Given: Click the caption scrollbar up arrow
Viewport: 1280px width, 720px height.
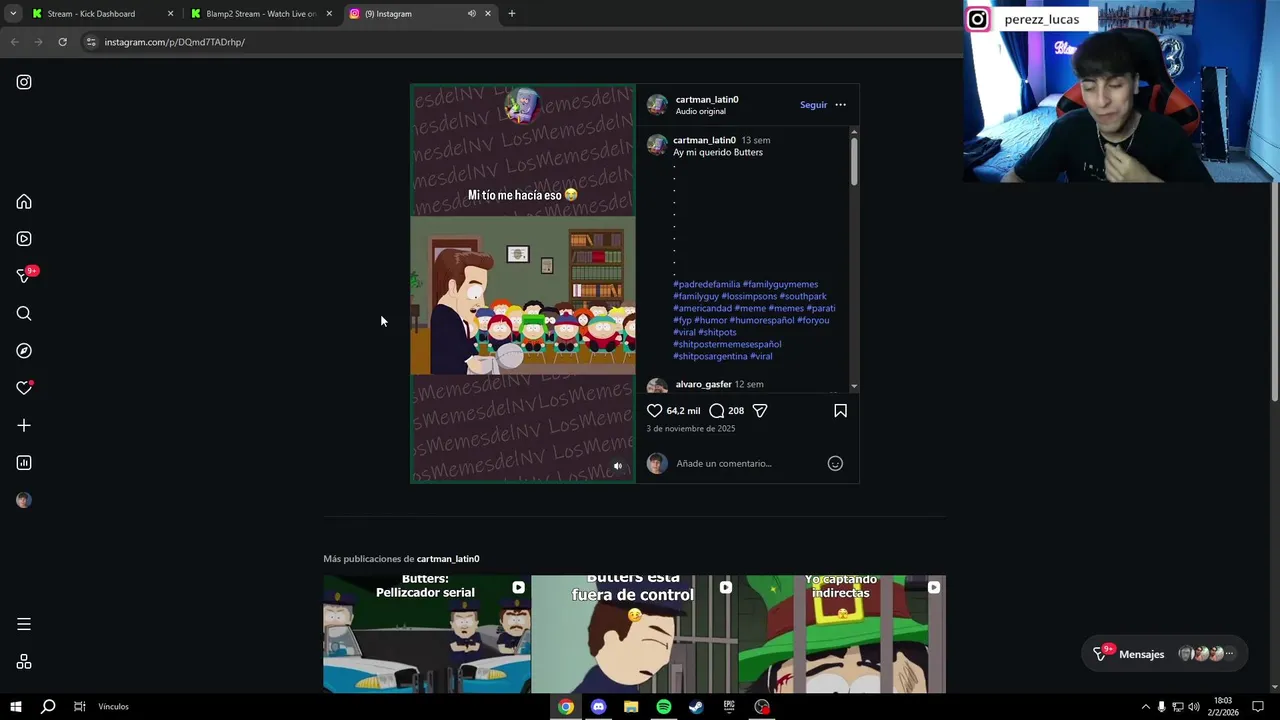Looking at the screenshot, I should (854, 131).
